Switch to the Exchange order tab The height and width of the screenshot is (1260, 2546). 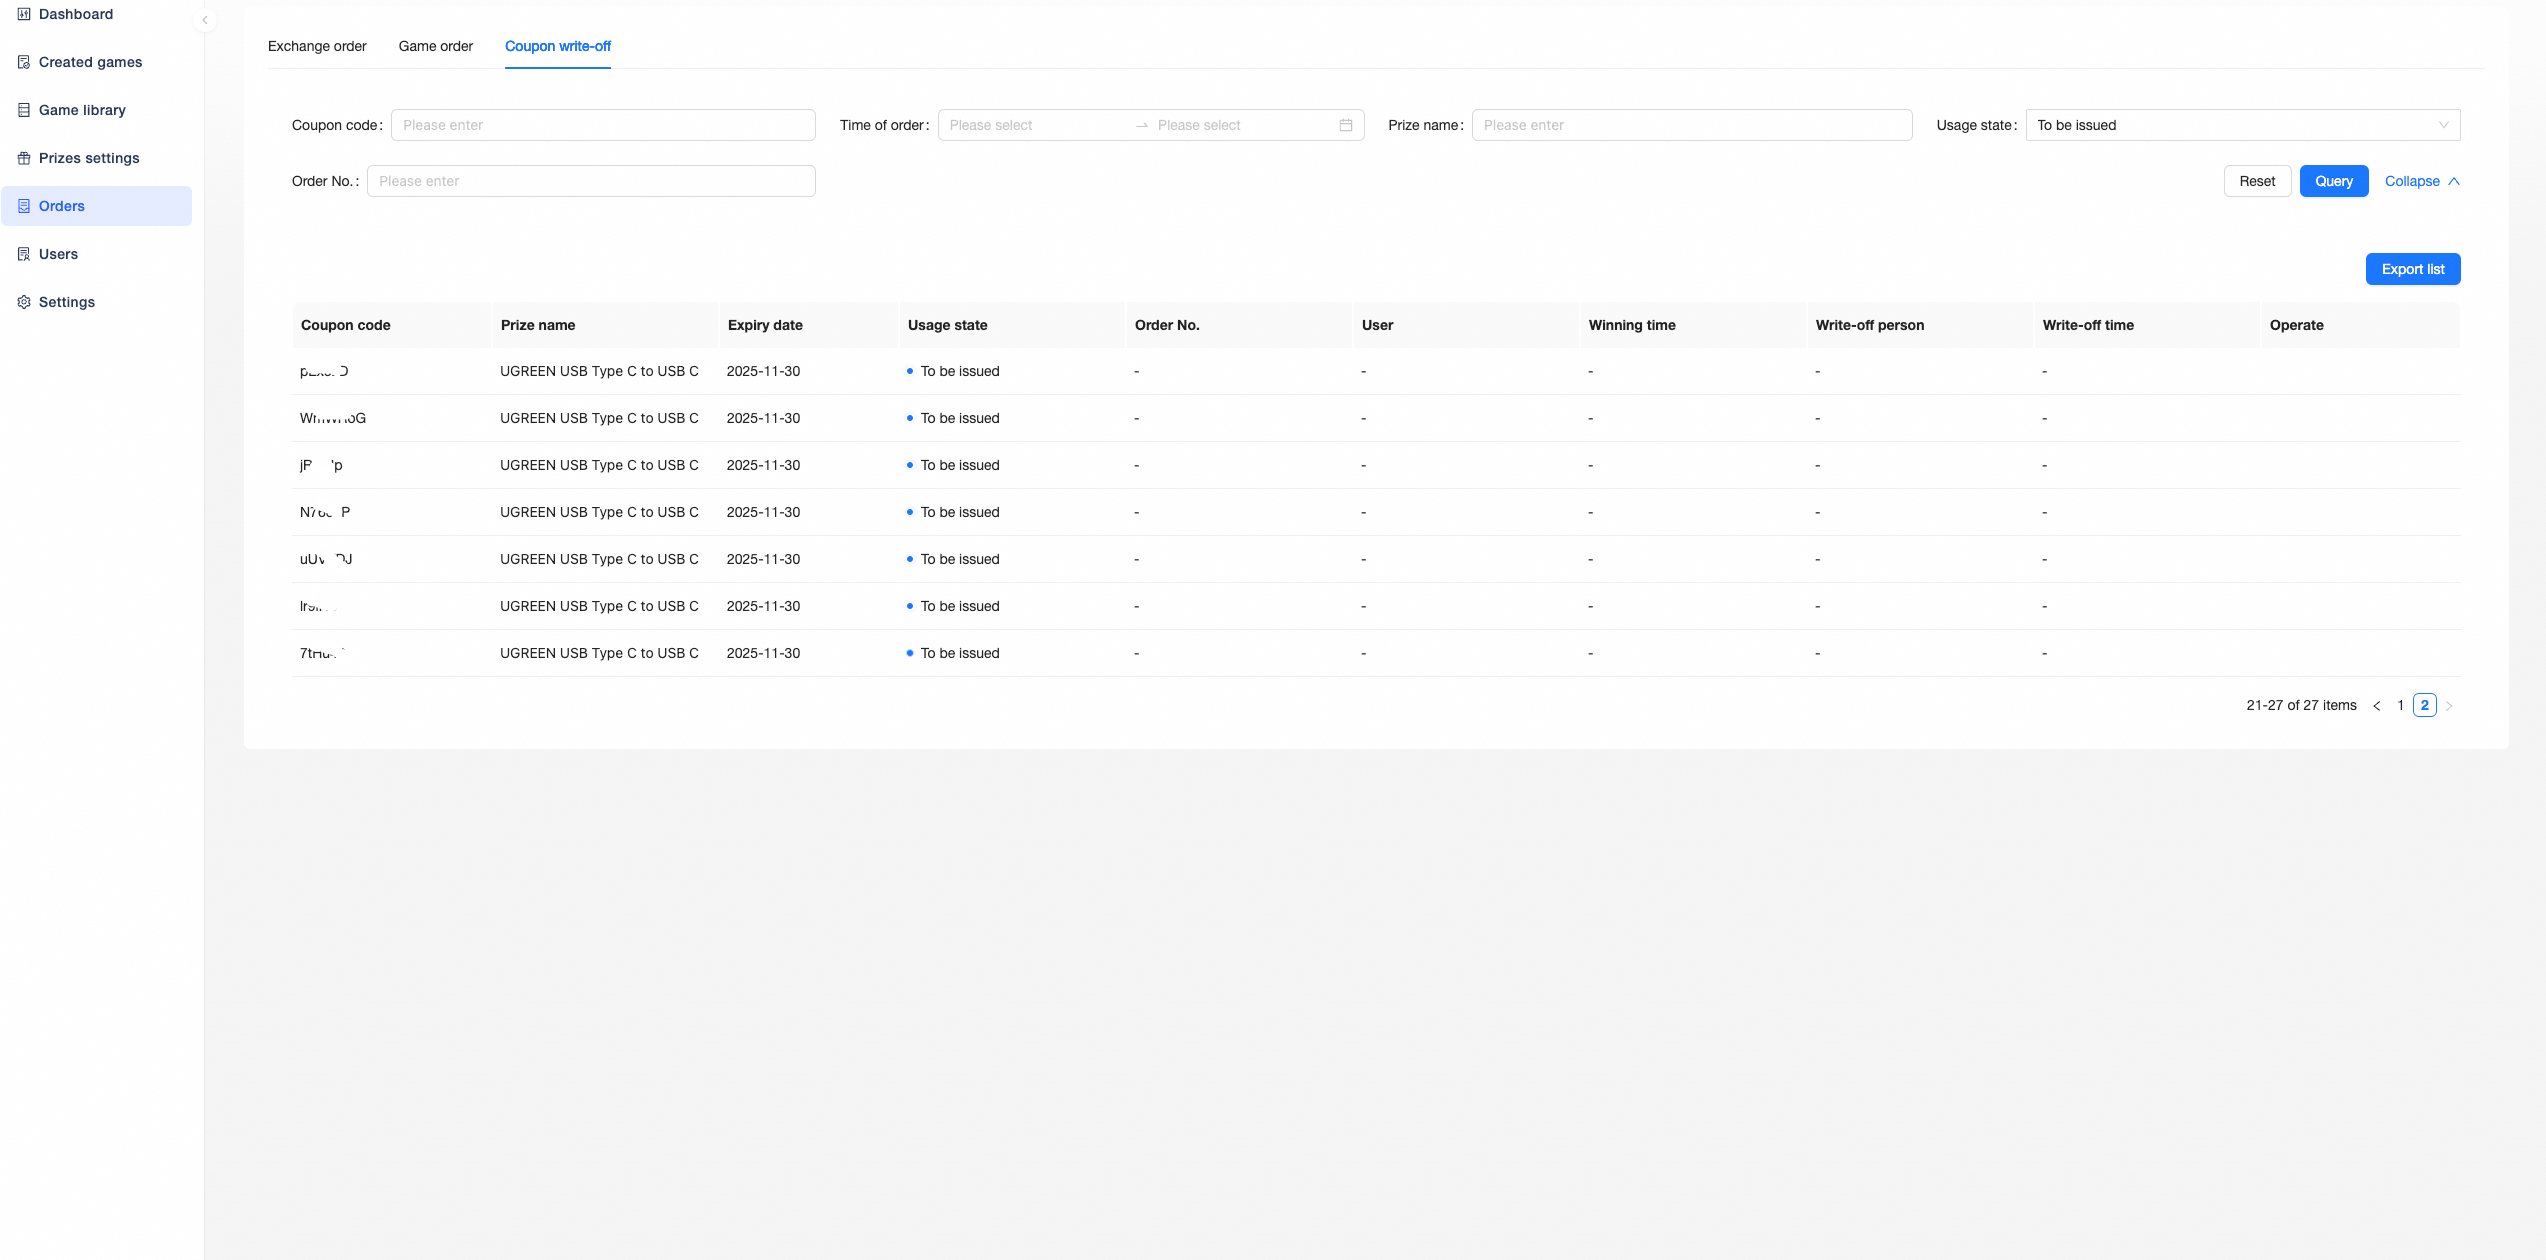317,46
